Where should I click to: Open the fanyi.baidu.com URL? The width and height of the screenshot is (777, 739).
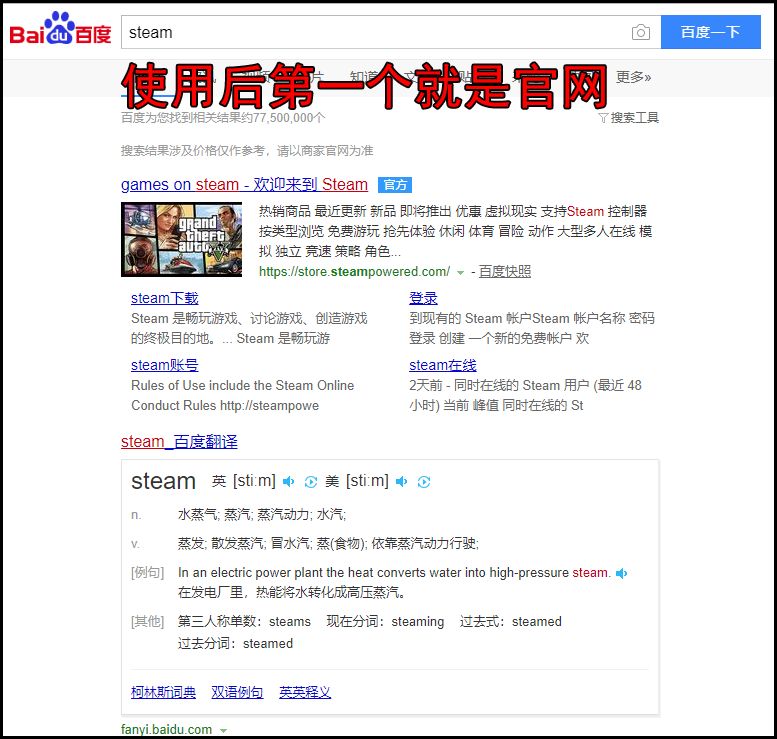coord(166,730)
